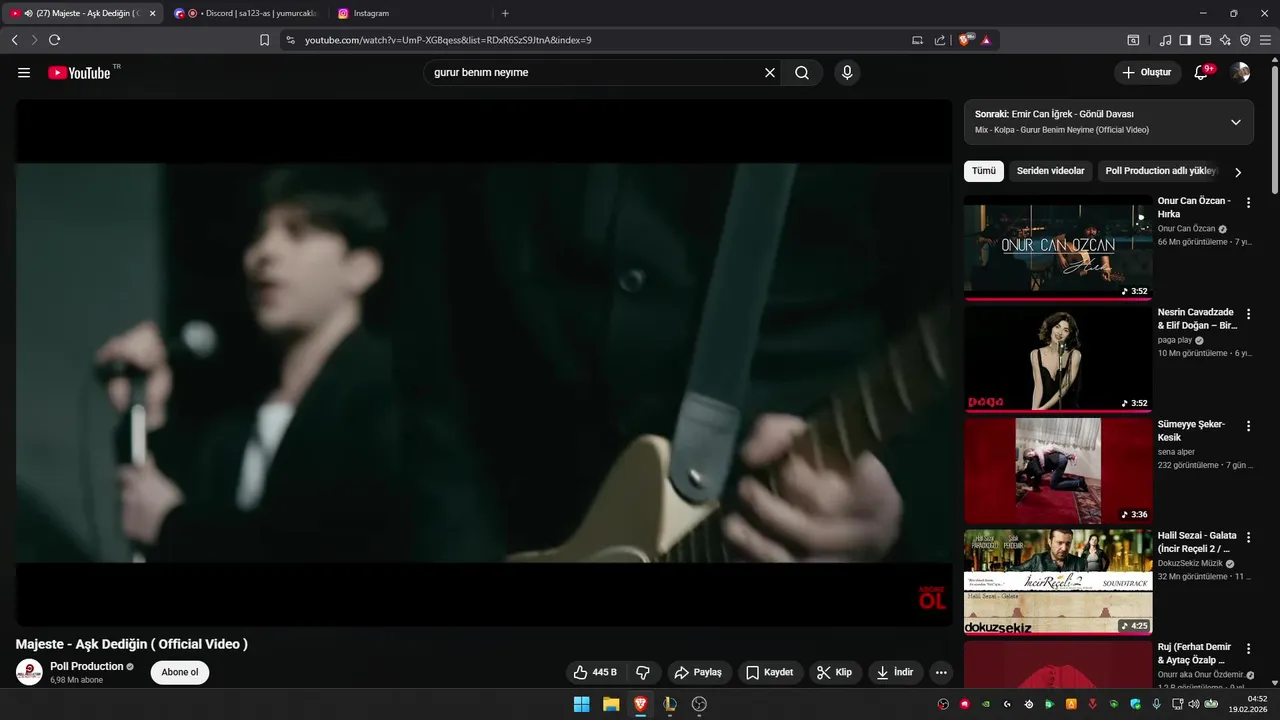This screenshot has height=720, width=1280.
Task: Open Sümeyye Şeker Kesik thumbnail
Action: click(x=1058, y=471)
